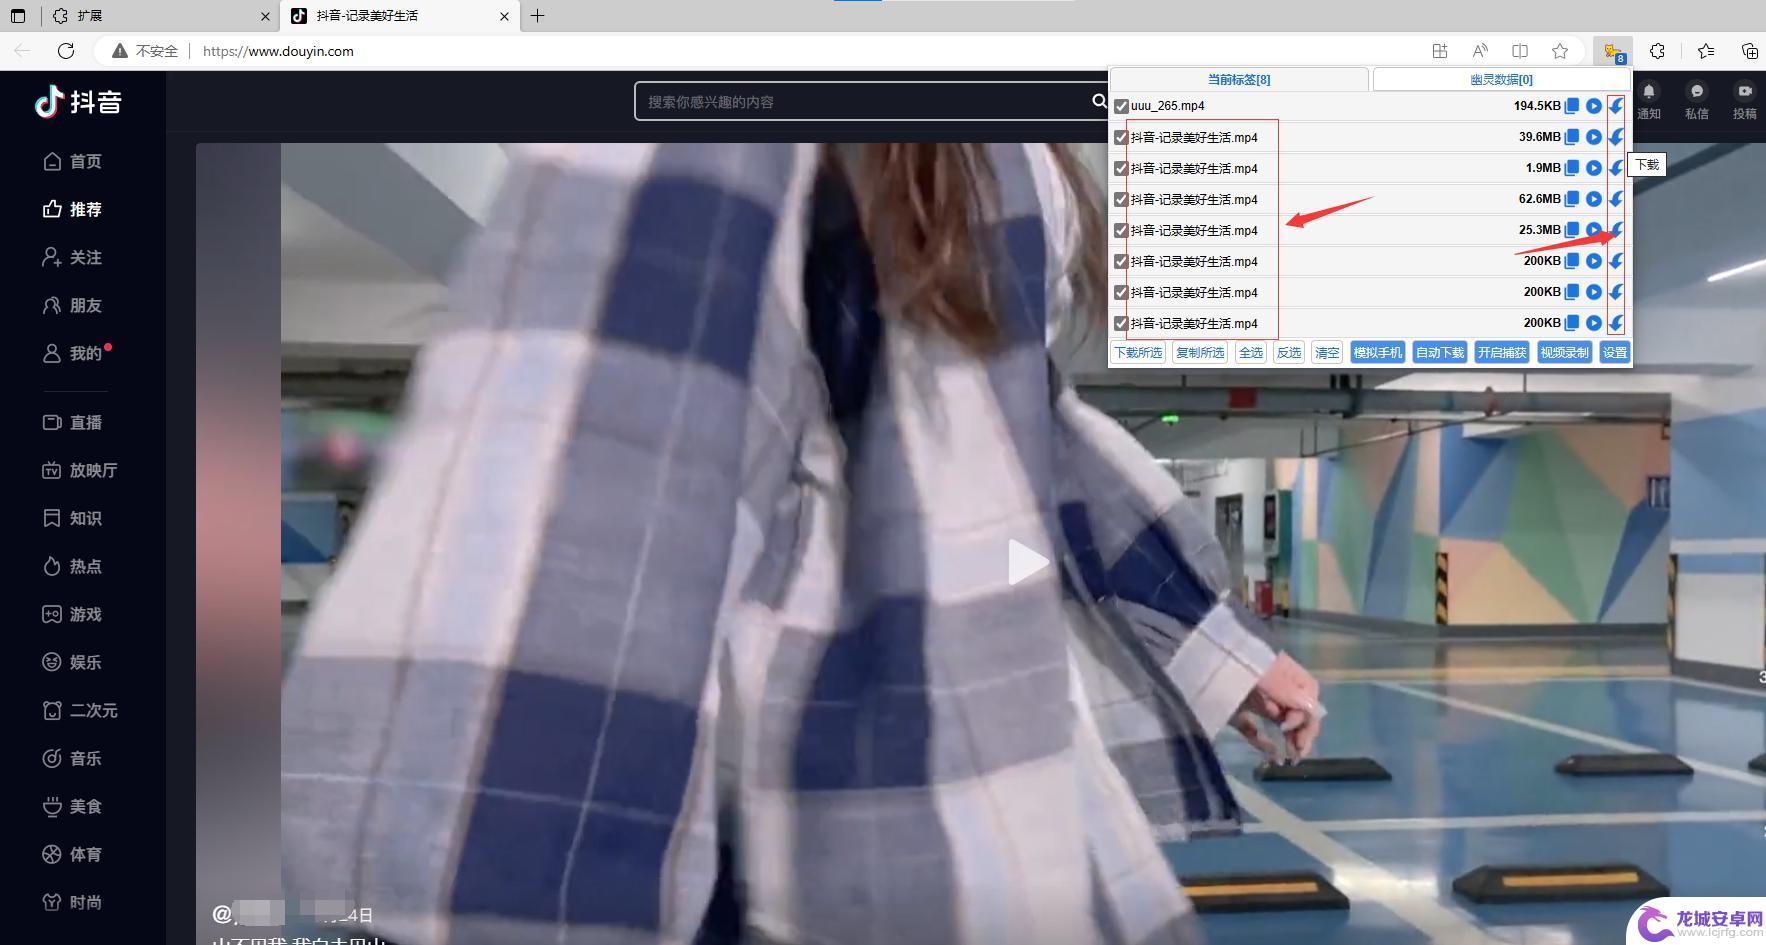
Task: Open 直播 live section
Action: tap(72, 422)
